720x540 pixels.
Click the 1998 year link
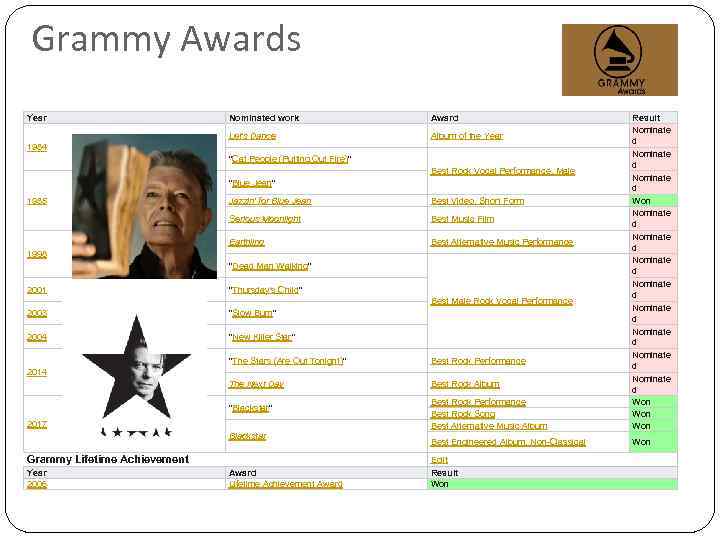pyautogui.click(x=37, y=254)
